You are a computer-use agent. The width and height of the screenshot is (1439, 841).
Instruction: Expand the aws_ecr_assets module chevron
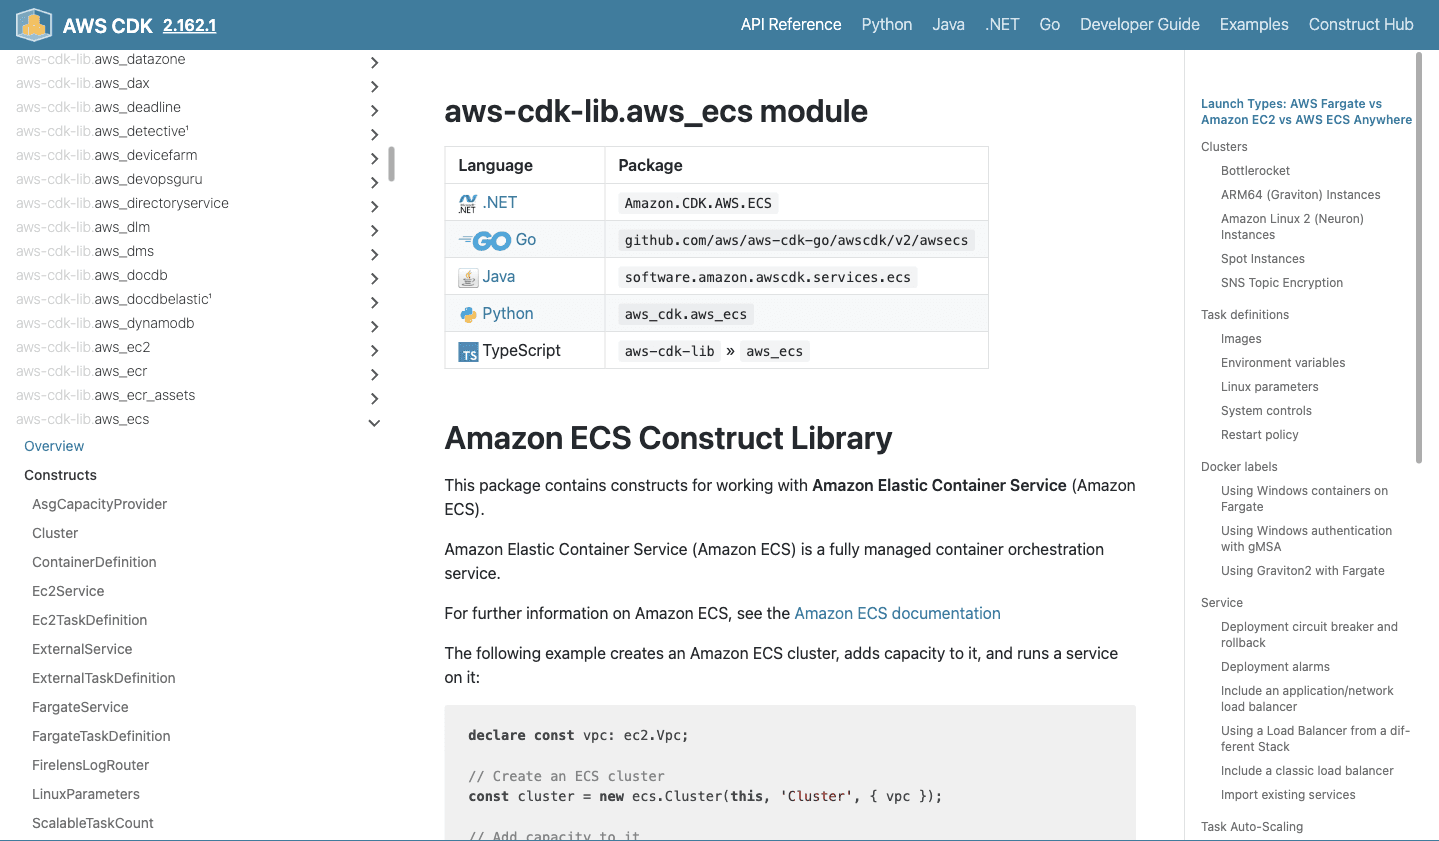(x=374, y=398)
